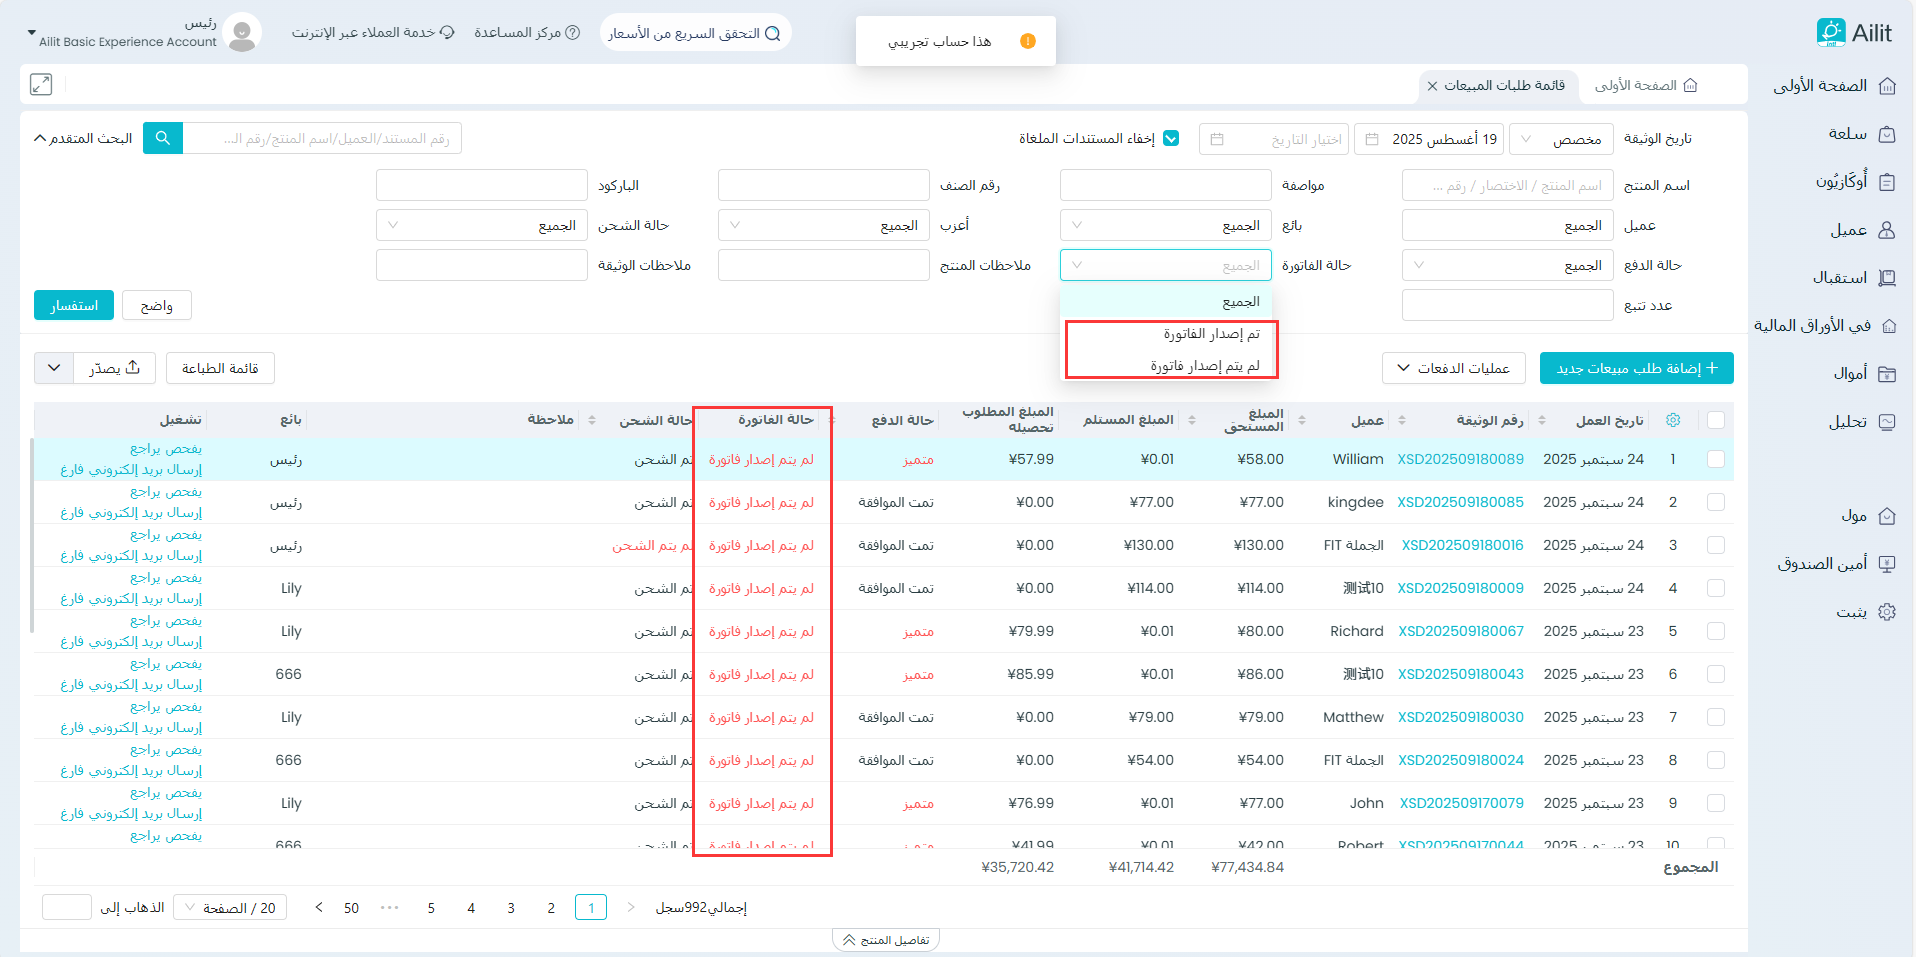Choose the 'invoice issued' option
This screenshot has width=1916, height=957.
[1211, 334]
